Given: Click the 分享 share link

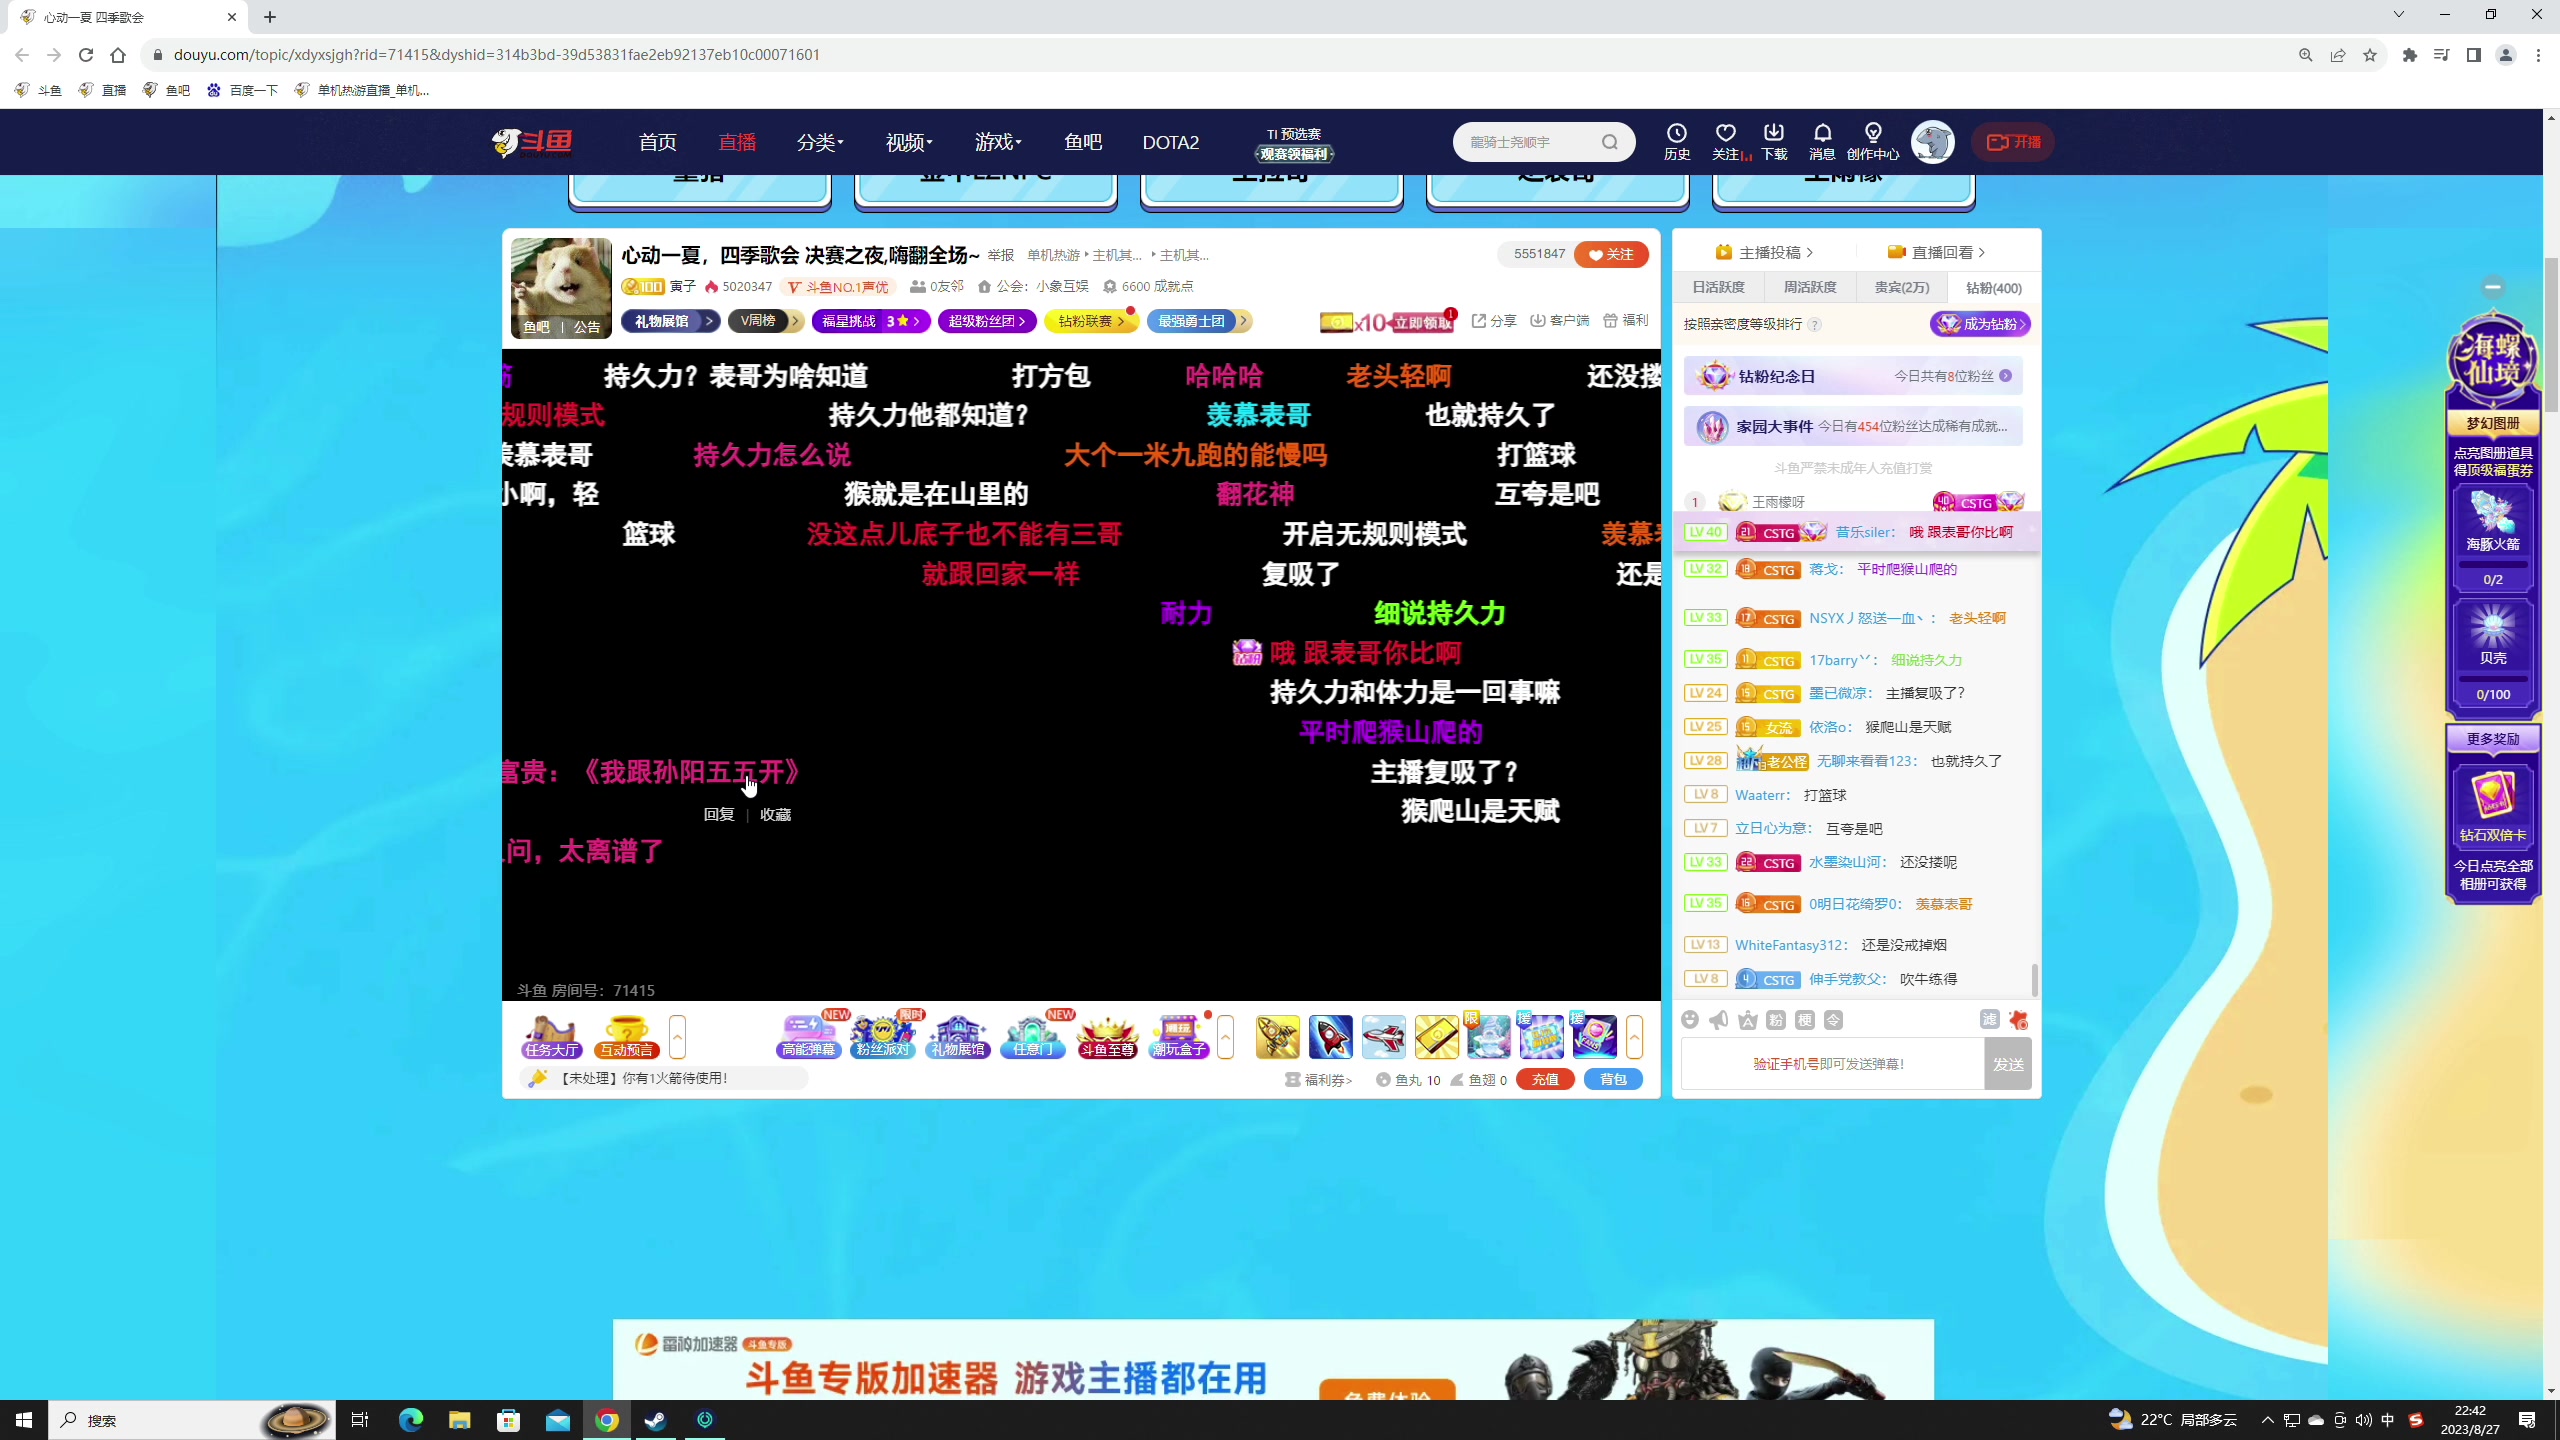Looking at the screenshot, I should 1494,321.
